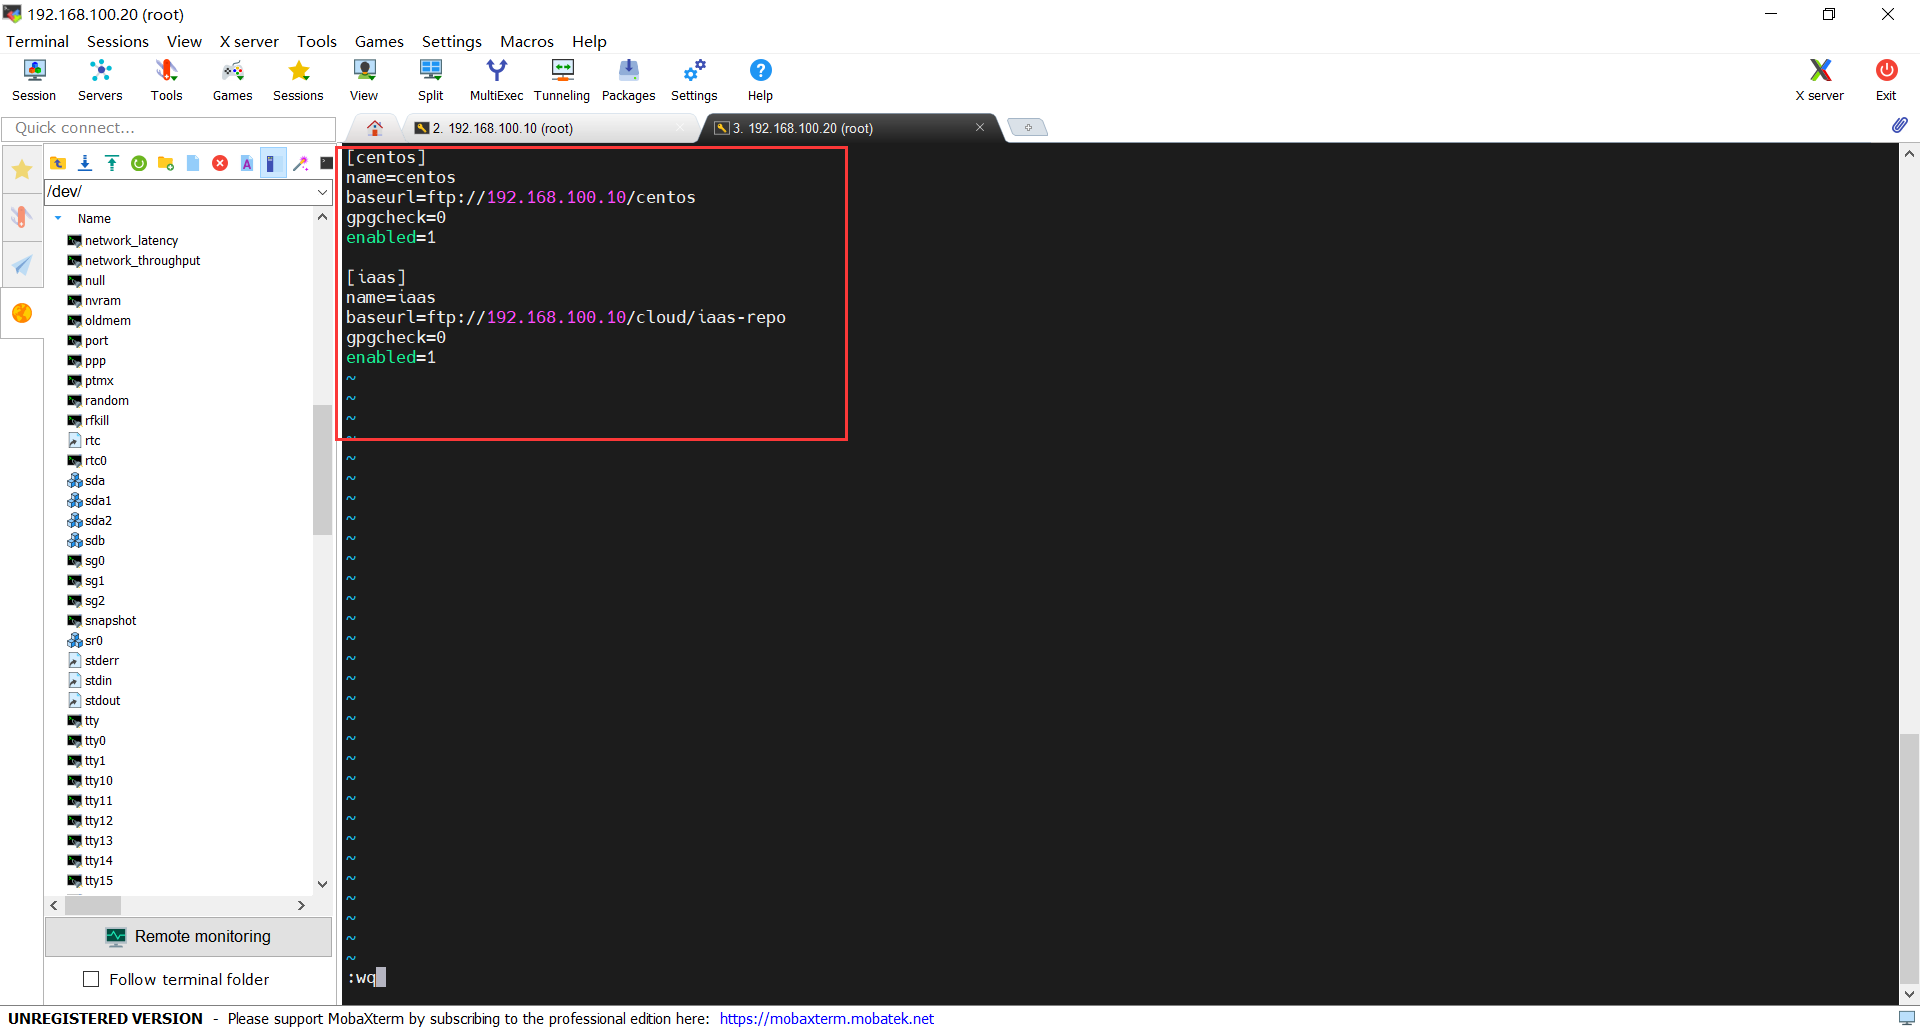Go to parent folder in SFTP browser
The image size is (1920, 1030).
click(x=58, y=163)
